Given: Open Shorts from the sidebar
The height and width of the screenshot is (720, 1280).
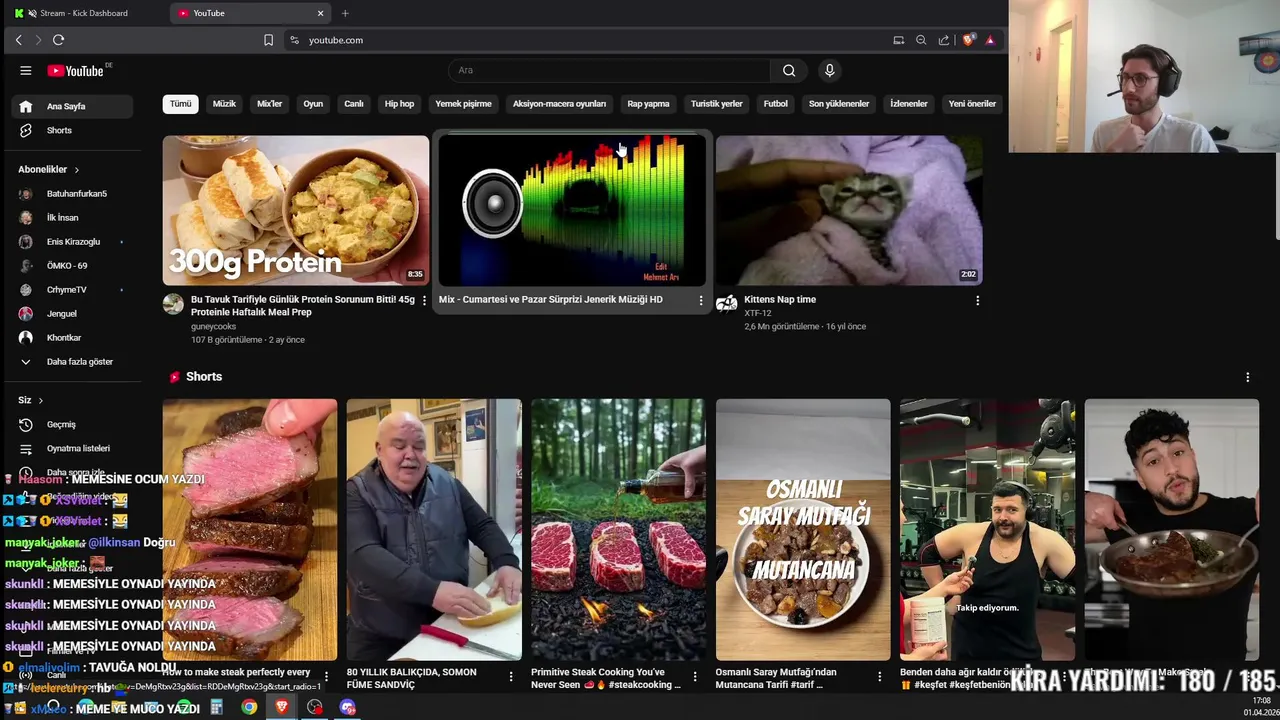Looking at the screenshot, I should click(x=72, y=130).
